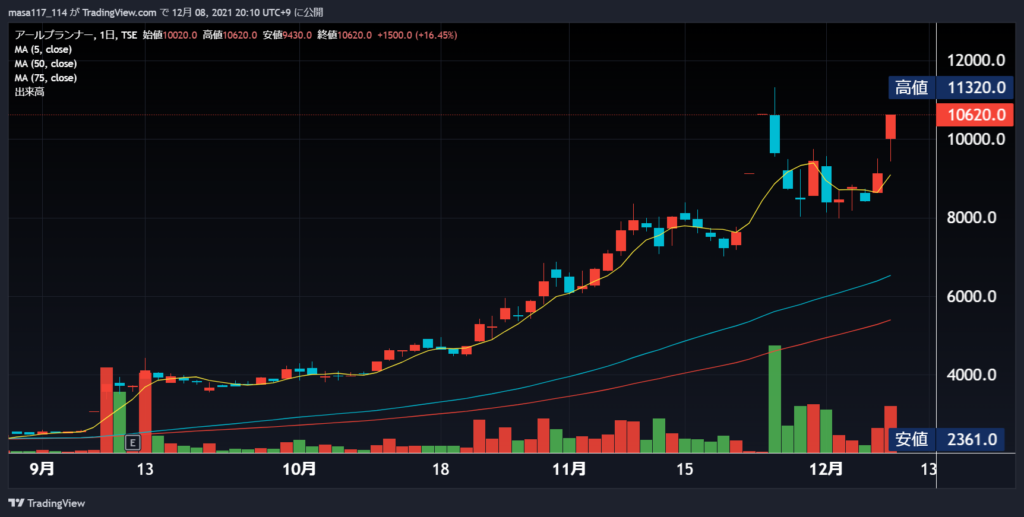Image resolution: width=1024 pixels, height=517 pixels.
Task: Select the MA (75, close) indicator legend
Action: coord(46,78)
